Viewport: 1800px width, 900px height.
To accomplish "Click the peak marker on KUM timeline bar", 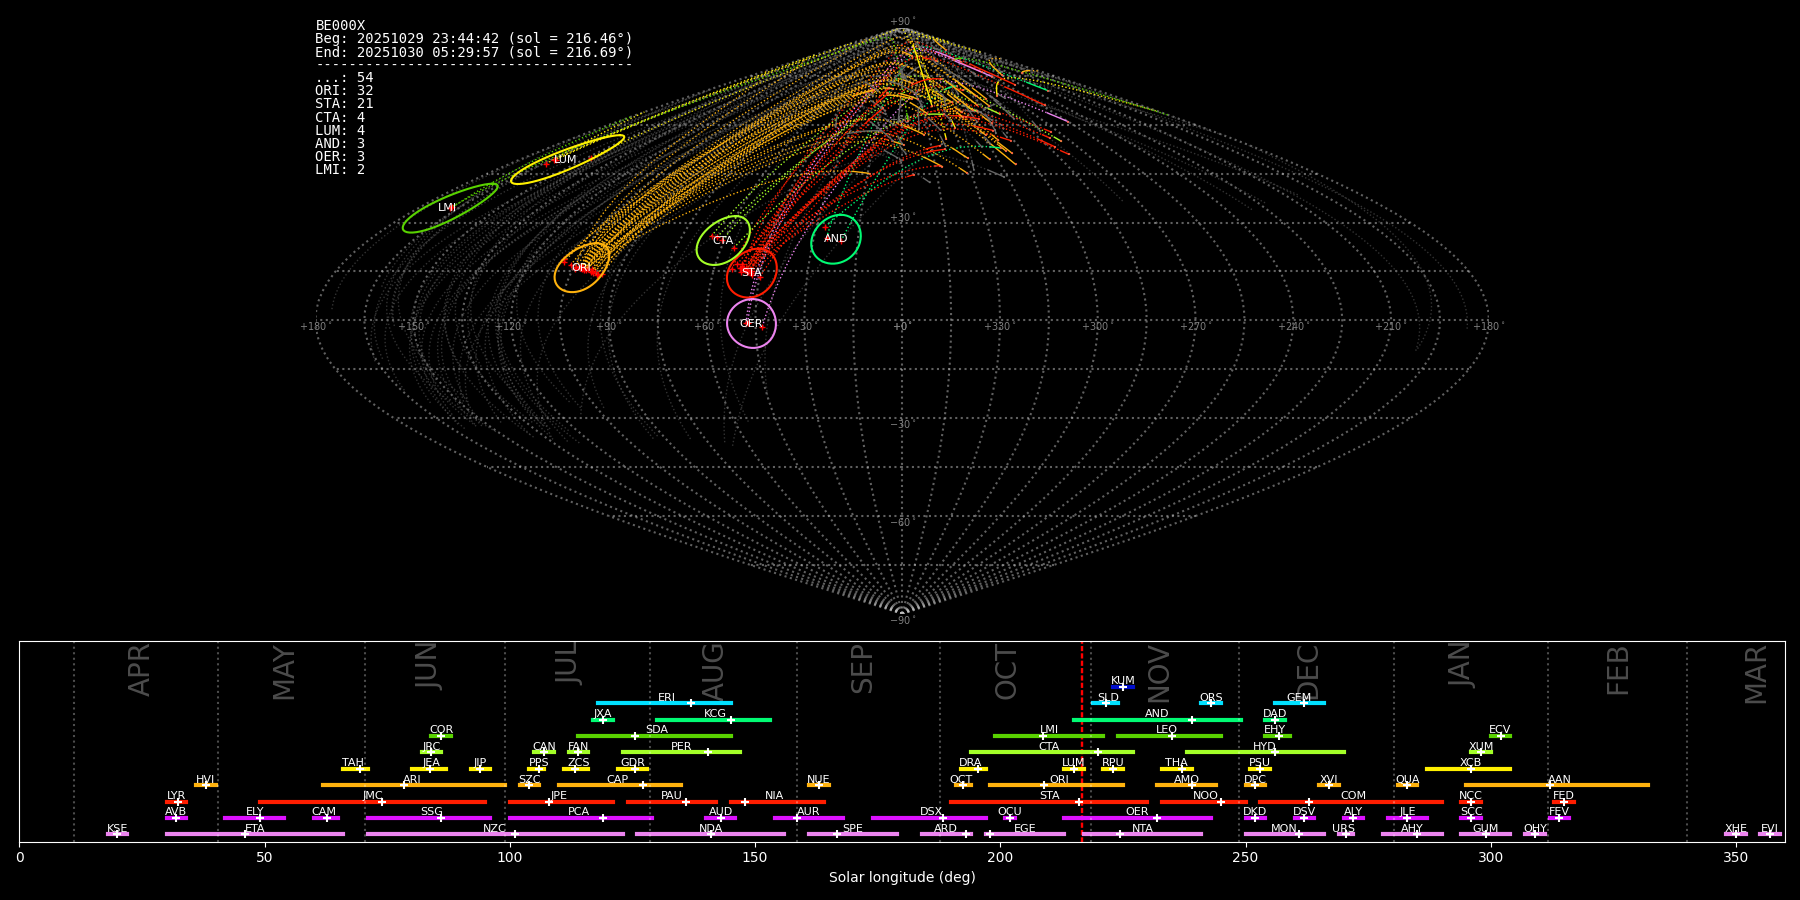I will click(1122, 687).
